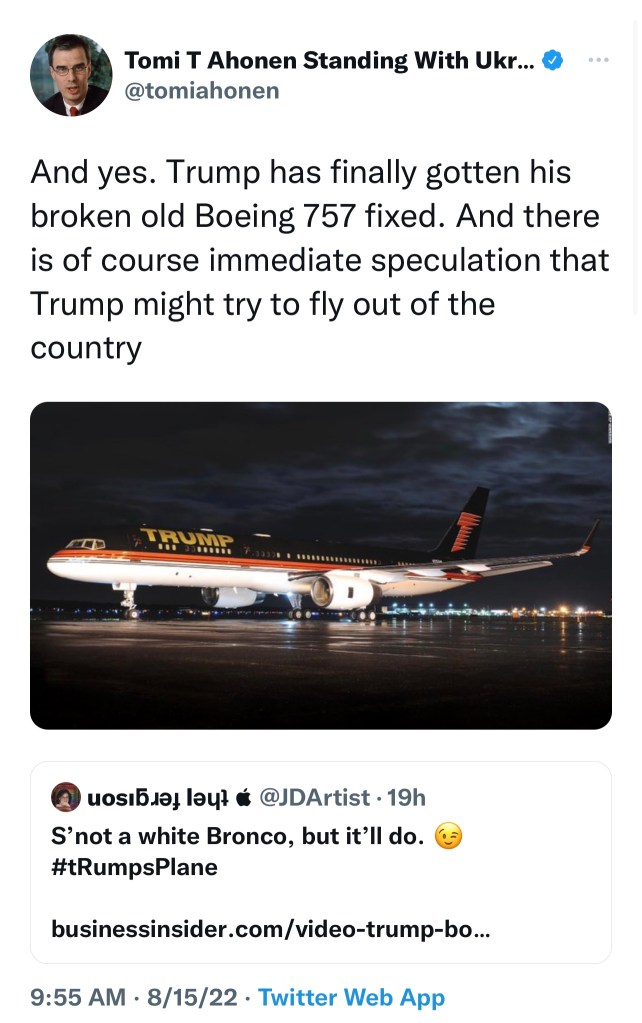This screenshot has height=1023, width=642.
Task: Select the tweet text about the Boeing 757
Action: pyautogui.click(x=320, y=260)
